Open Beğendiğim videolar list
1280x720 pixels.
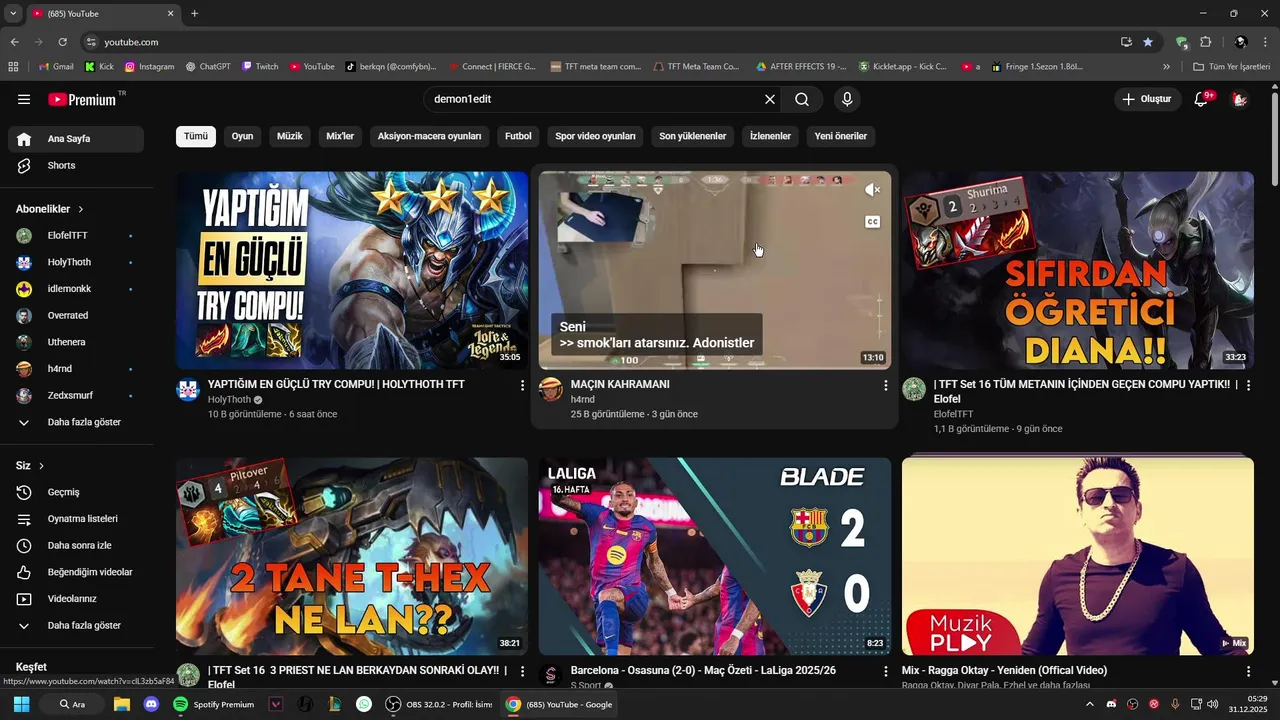coord(76,572)
